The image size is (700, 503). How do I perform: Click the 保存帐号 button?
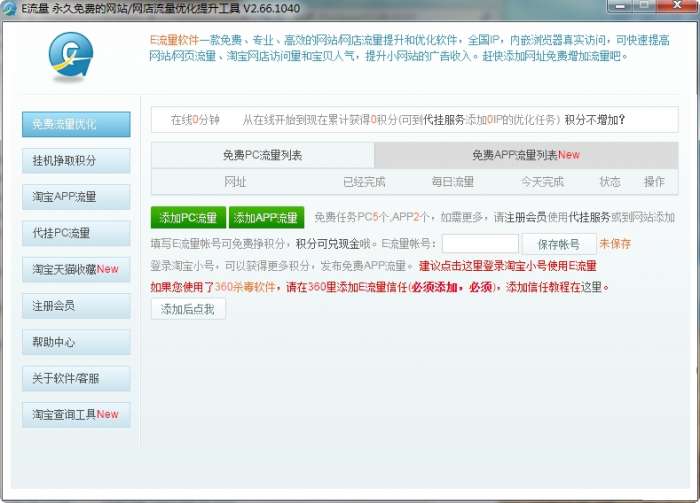click(x=558, y=244)
